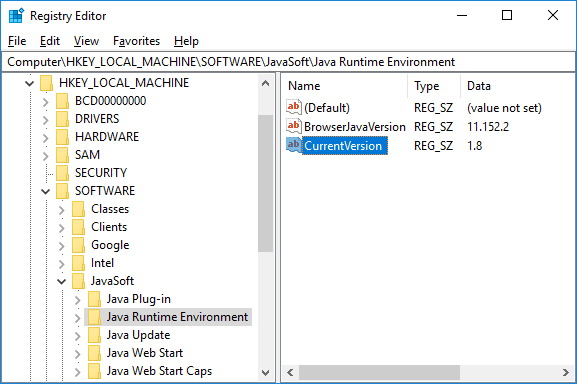
Task: Collapse the JavaSoft key
Action: 61,282
